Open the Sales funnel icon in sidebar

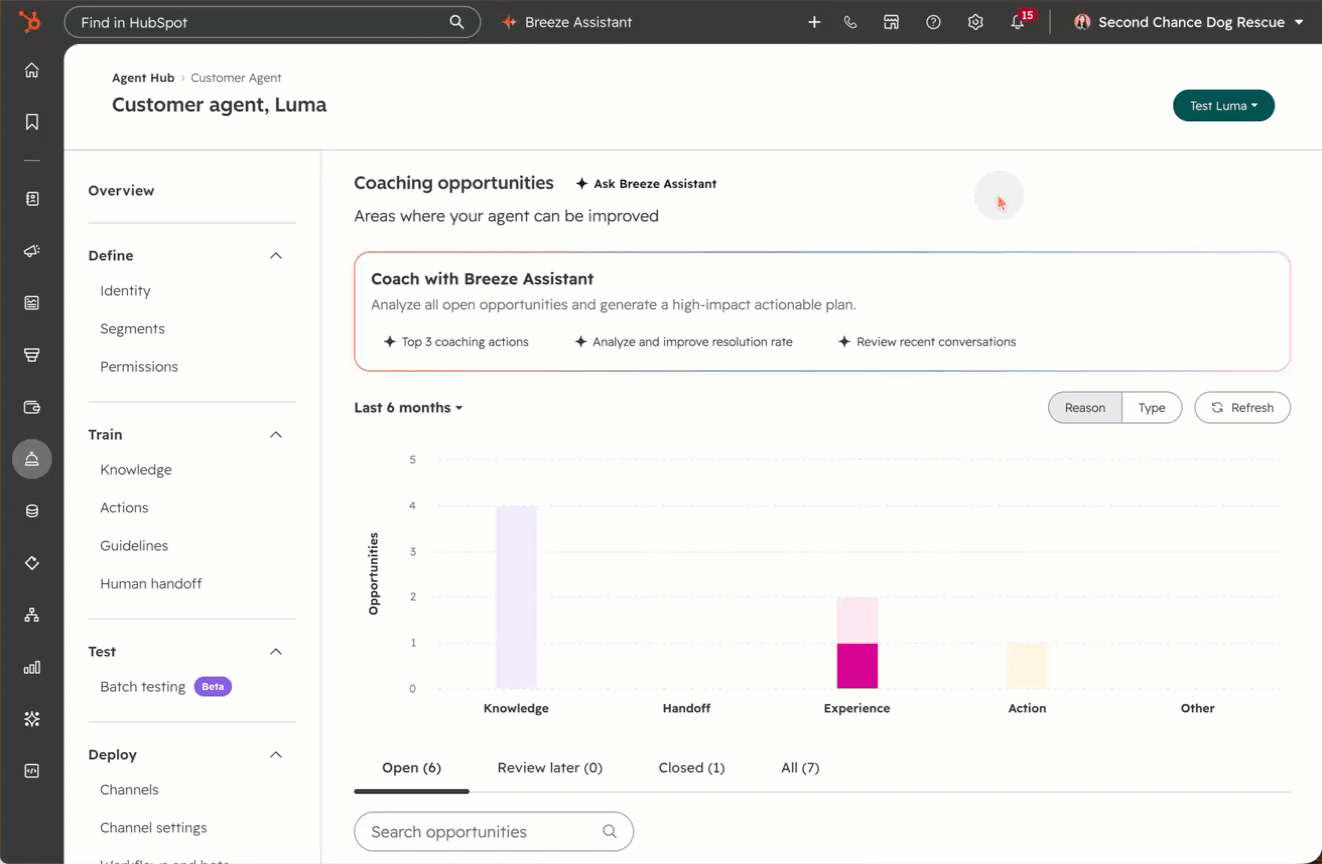click(x=32, y=355)
